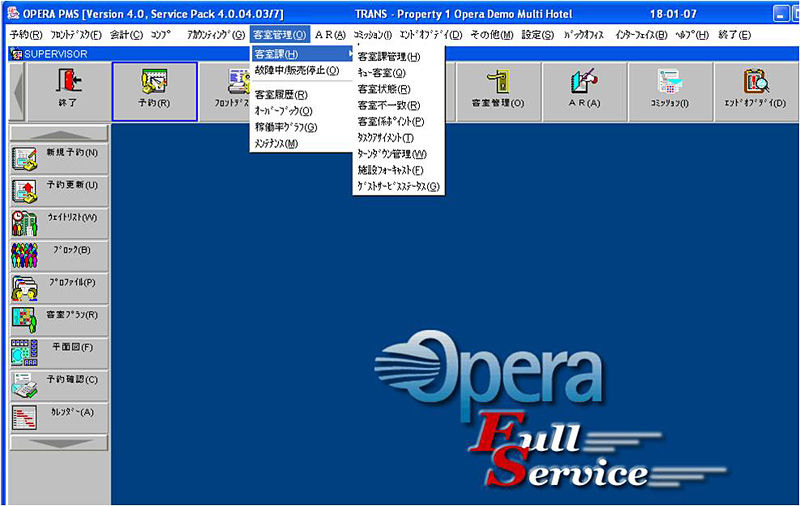The image size is (800, 506).
Task: Select 故障中/販売停止(O) from the dropdown menu
Action: pos(297,70)
